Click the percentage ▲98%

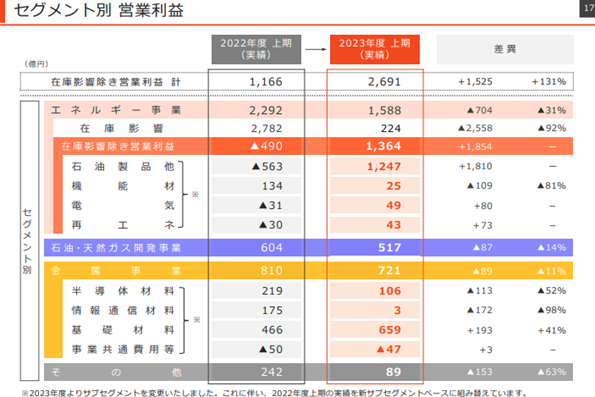click(x=552, y=310)
